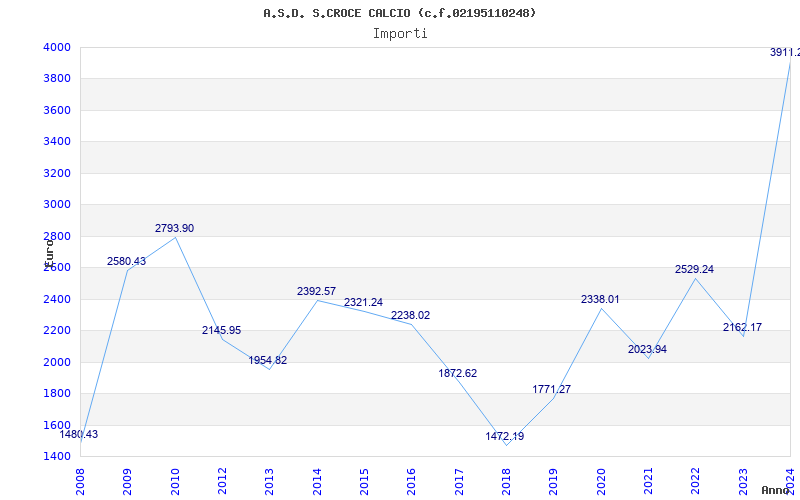Click the peak data label starting 3911

(x=785, y=53)
